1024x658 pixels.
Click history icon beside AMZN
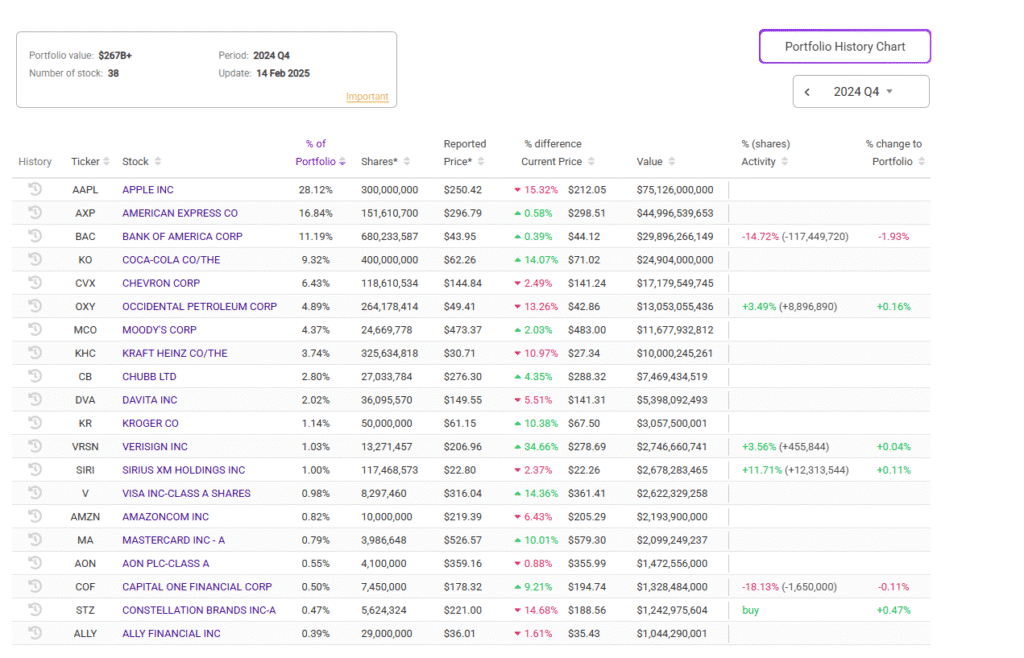(35, 516)
